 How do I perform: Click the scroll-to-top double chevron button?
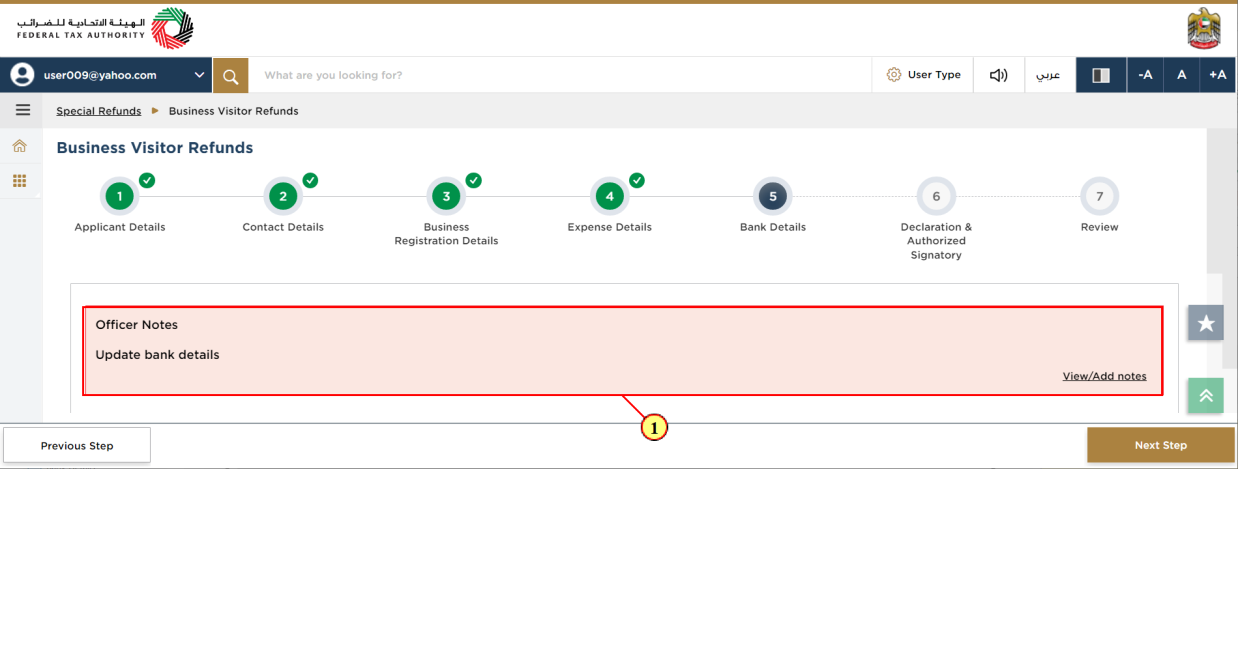pyautogui.click(x=1206, y=395)
